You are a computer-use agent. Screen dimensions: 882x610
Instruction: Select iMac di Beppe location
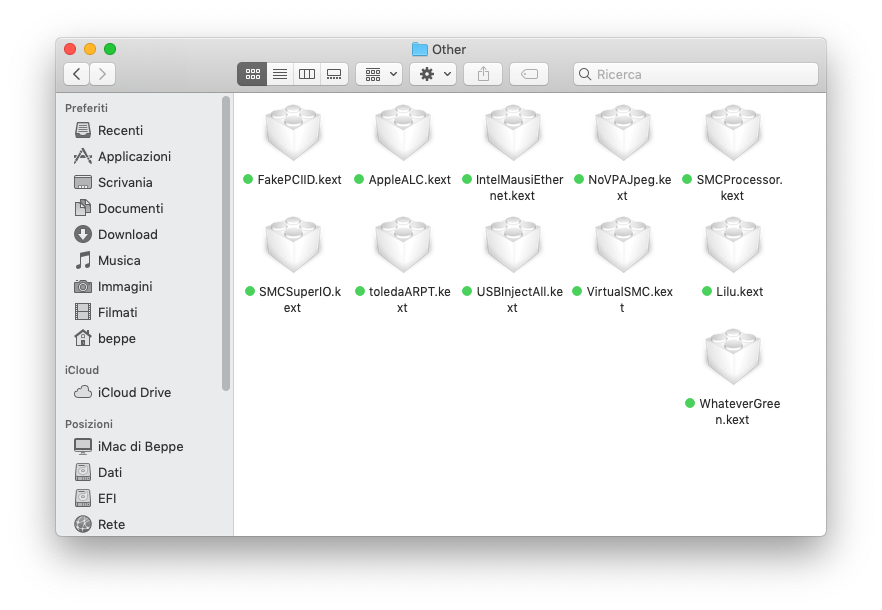(141, 446)
